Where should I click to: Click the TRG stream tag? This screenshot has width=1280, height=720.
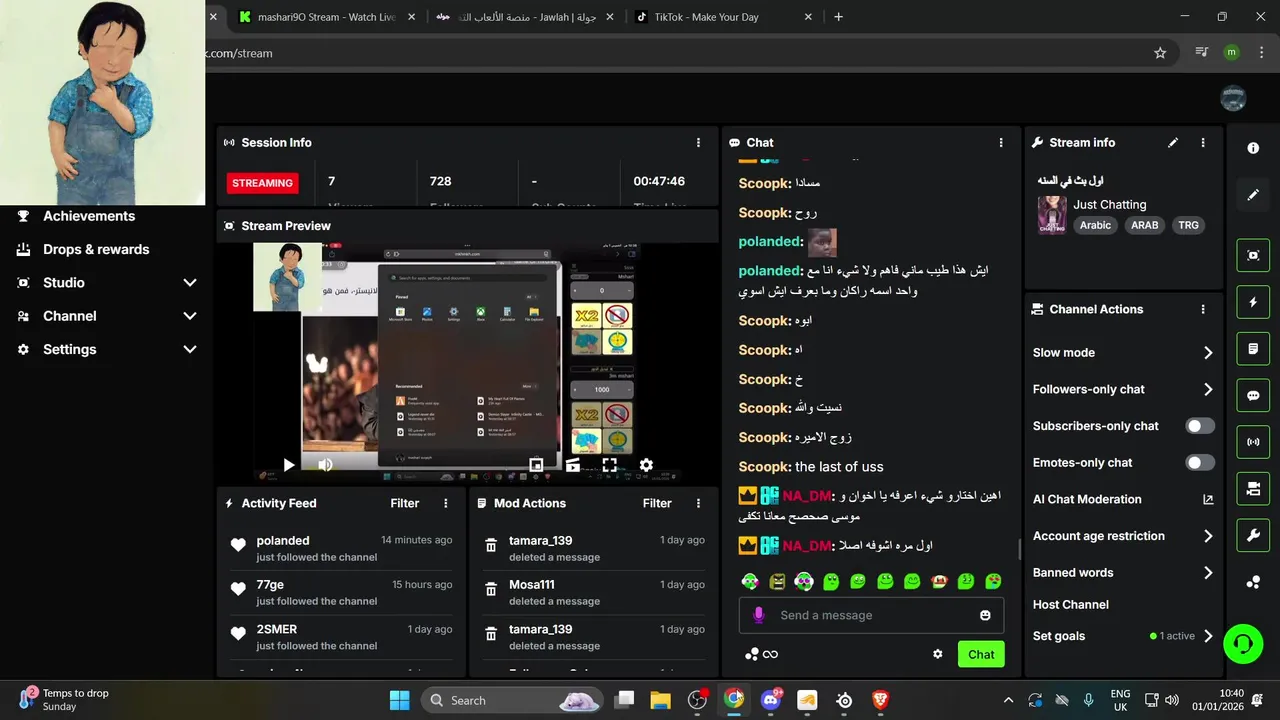[x=1188, y=225]
